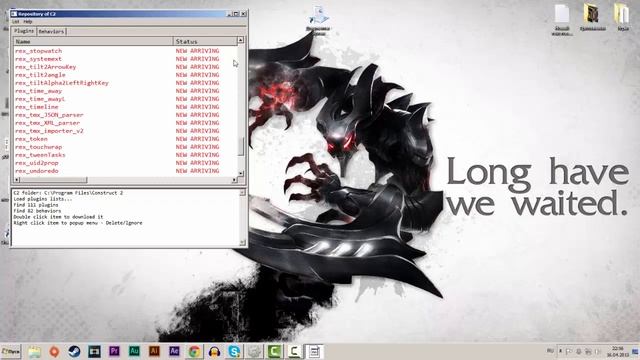
Task: Open Skype from the taskbar
Action: tap(234, 351)
